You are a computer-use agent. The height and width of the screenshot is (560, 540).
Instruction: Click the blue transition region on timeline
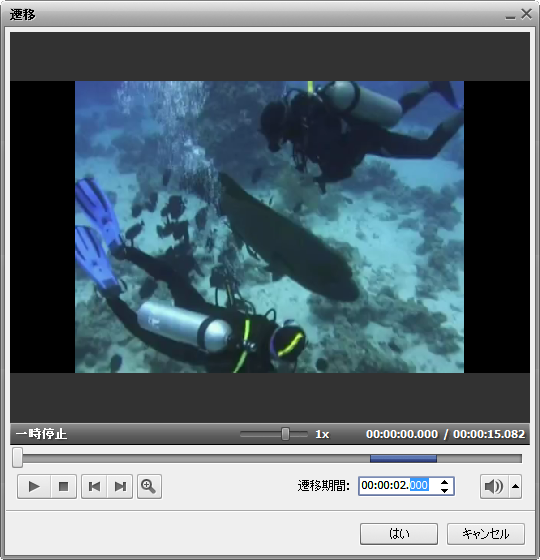pos(403,459)
